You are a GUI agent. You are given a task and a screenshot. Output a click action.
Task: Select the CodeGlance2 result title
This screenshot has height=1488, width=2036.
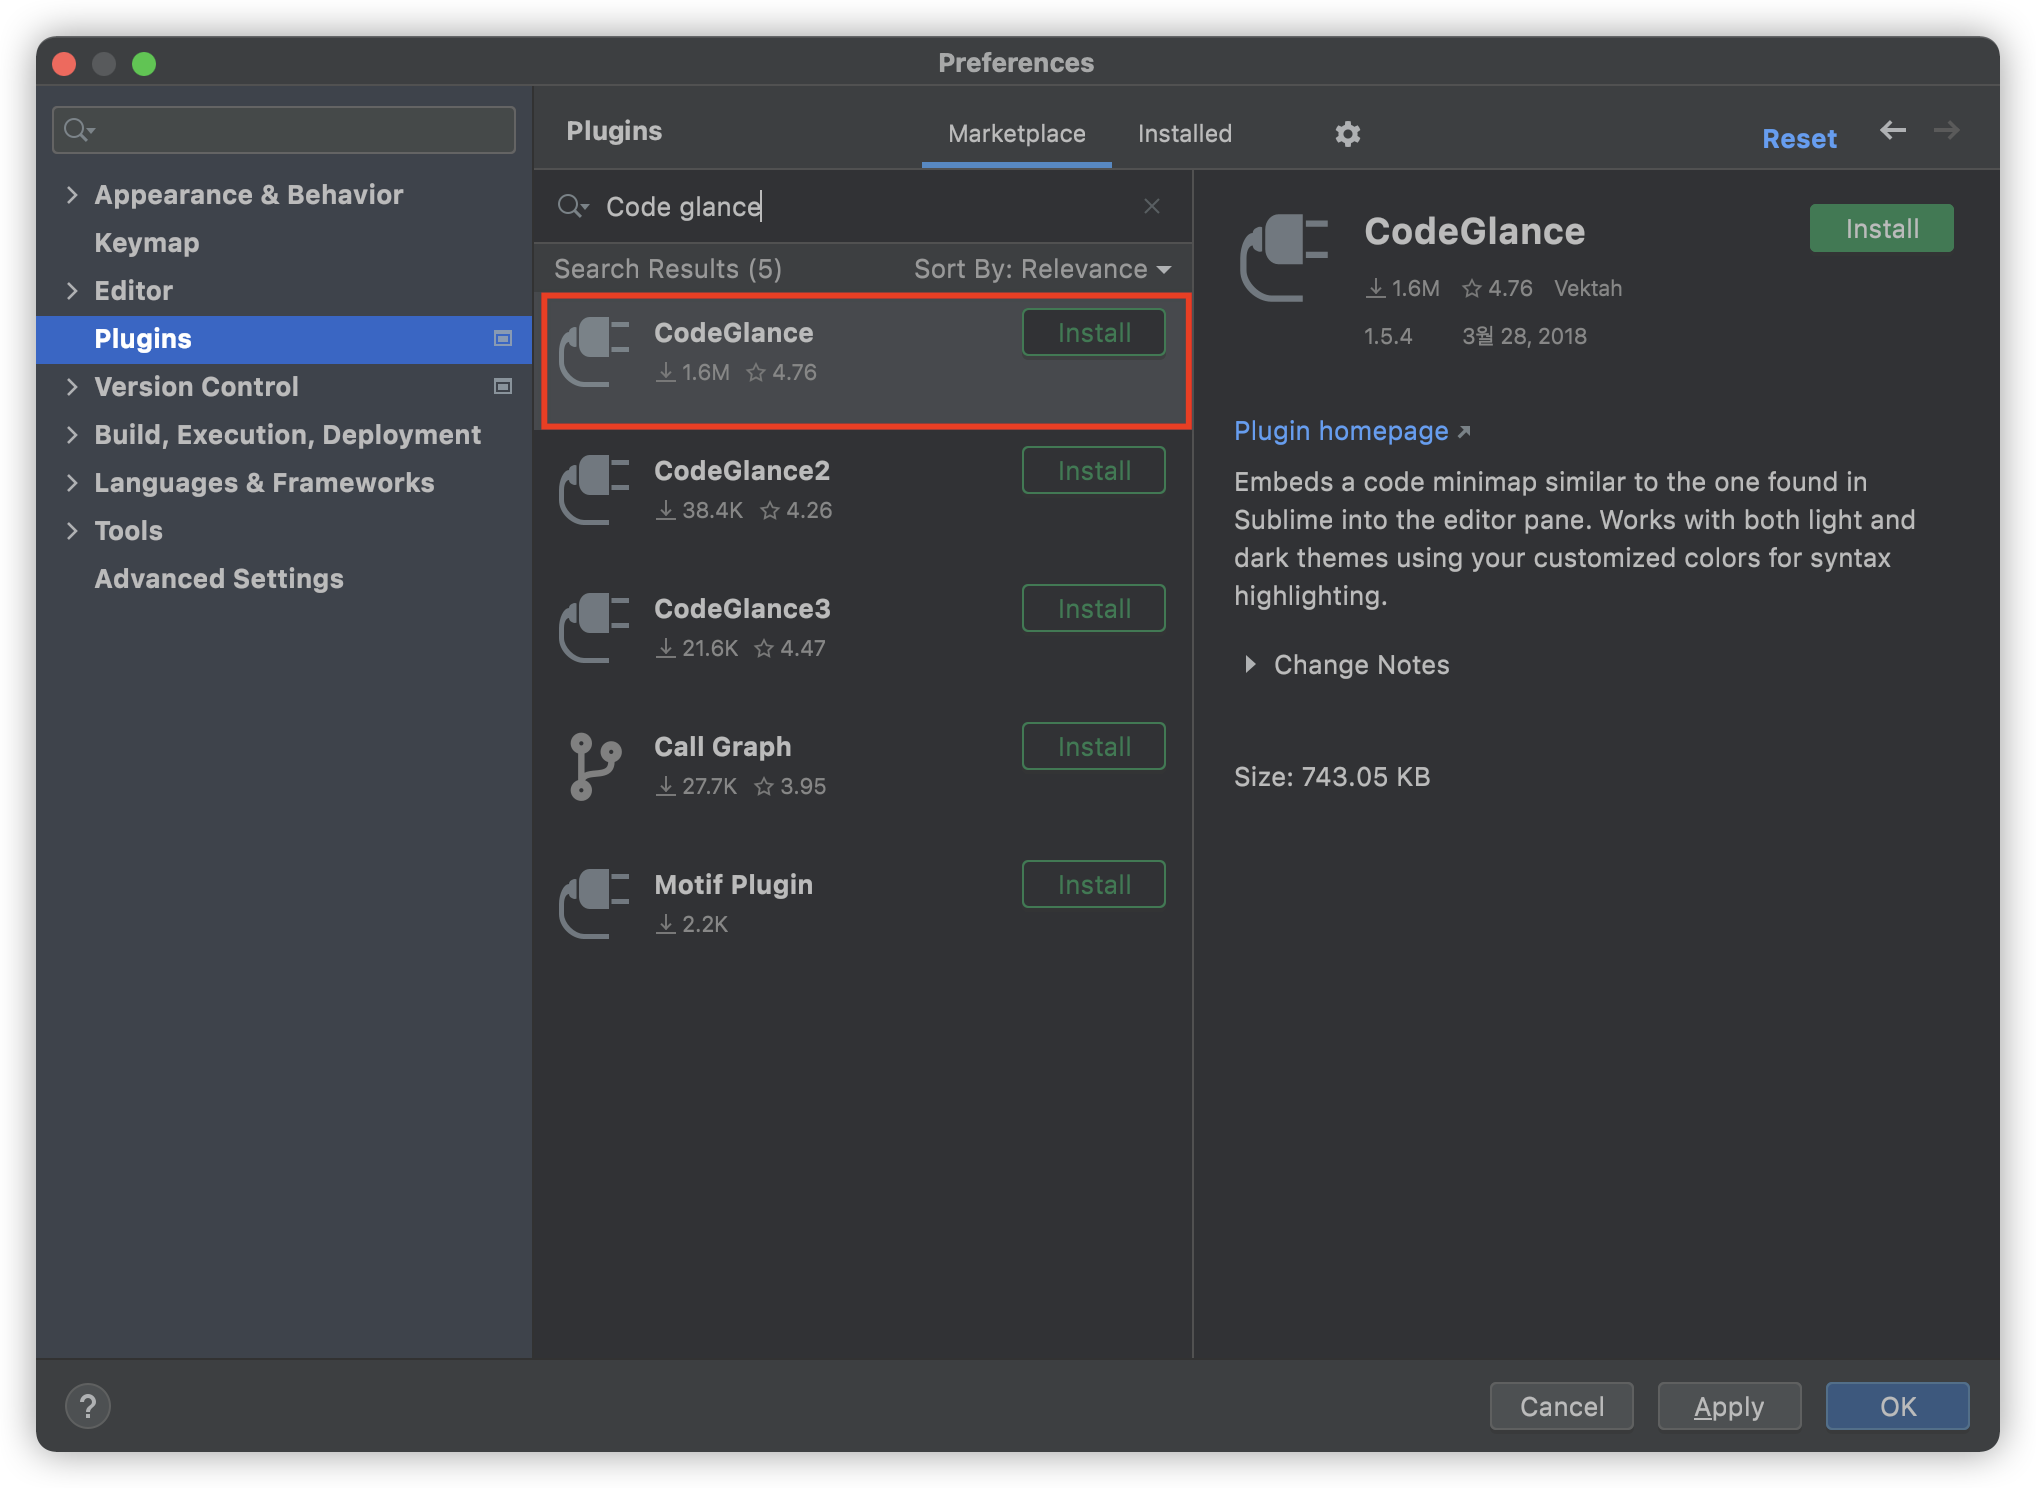click(742, 471)
